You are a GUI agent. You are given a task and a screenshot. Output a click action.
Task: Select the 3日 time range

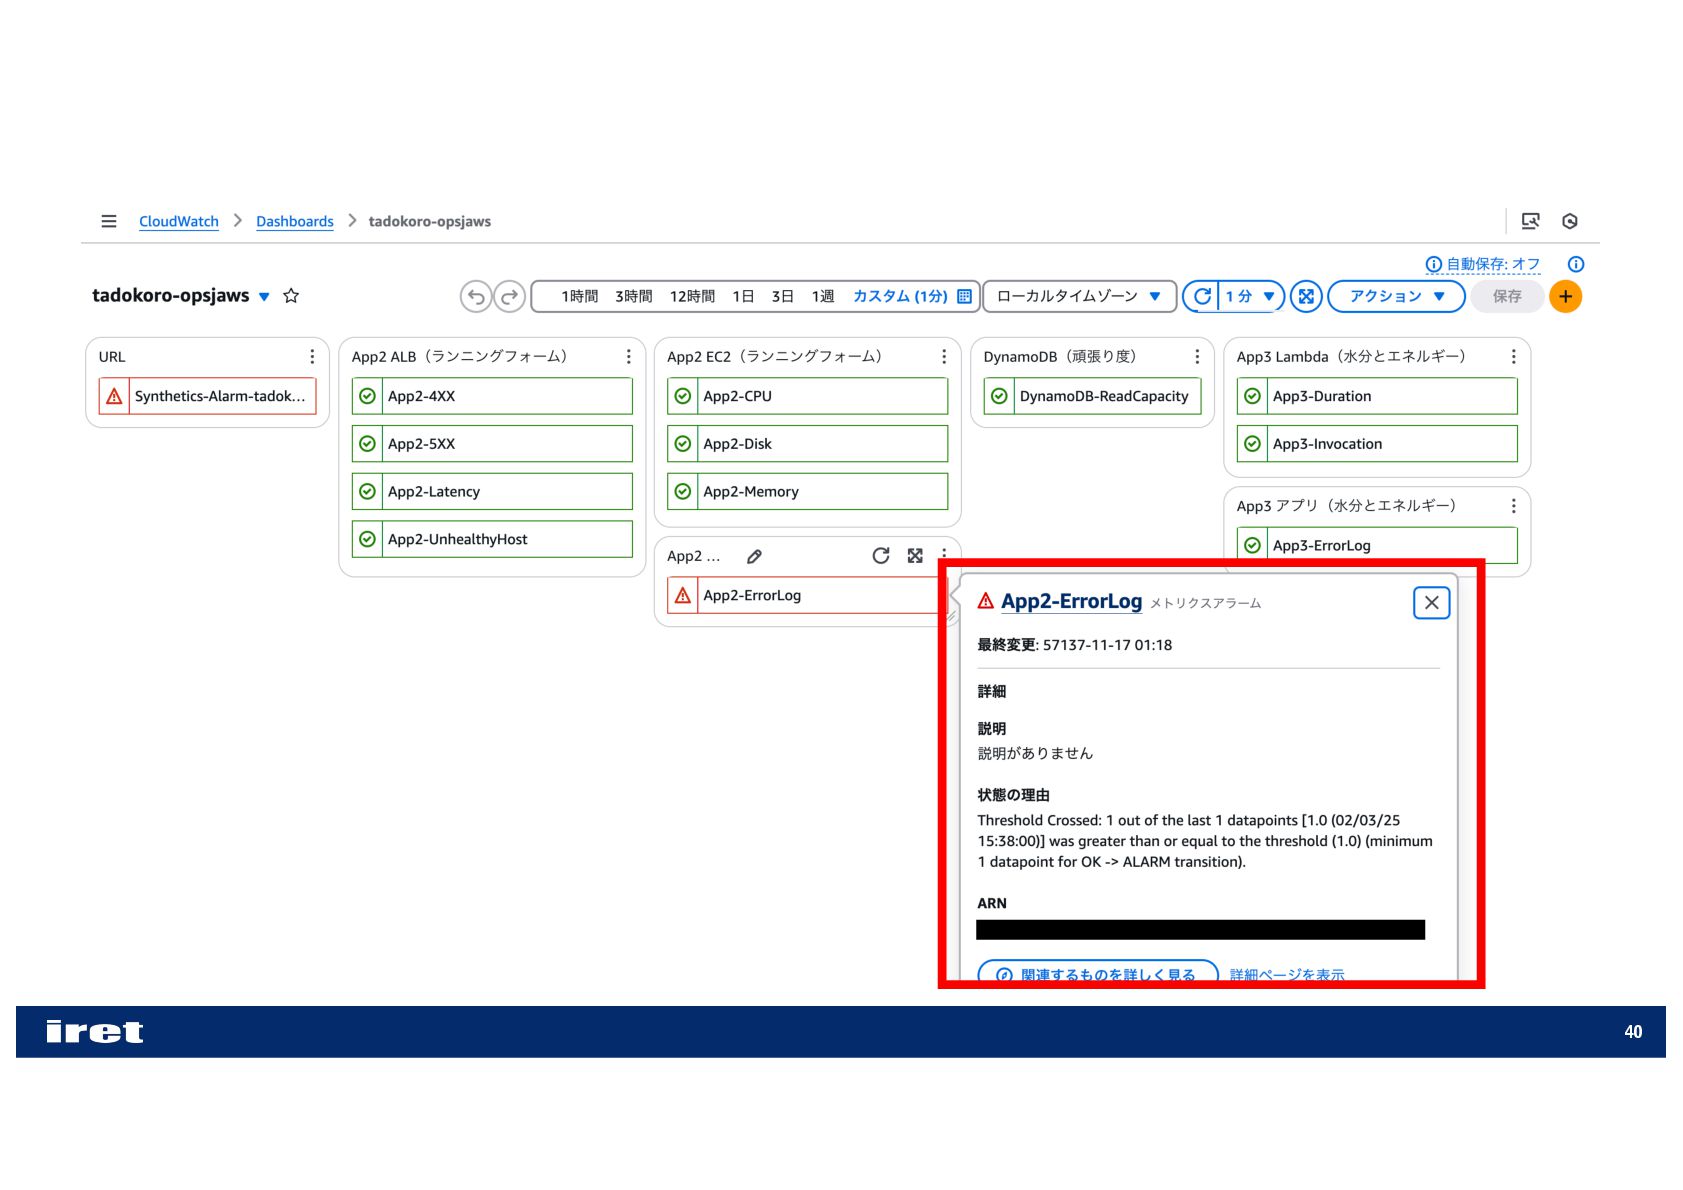click(782, 297)
